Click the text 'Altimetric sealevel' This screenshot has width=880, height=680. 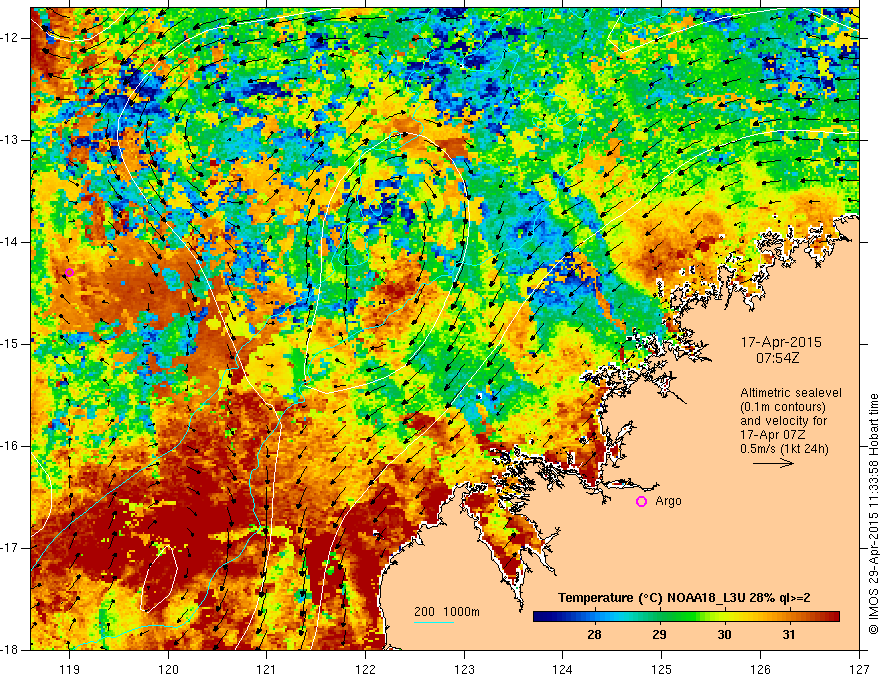[791, 393]
